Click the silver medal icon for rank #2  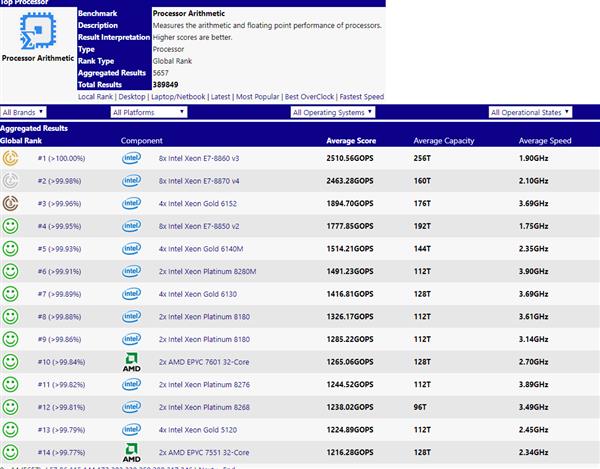tap(12, 181)
